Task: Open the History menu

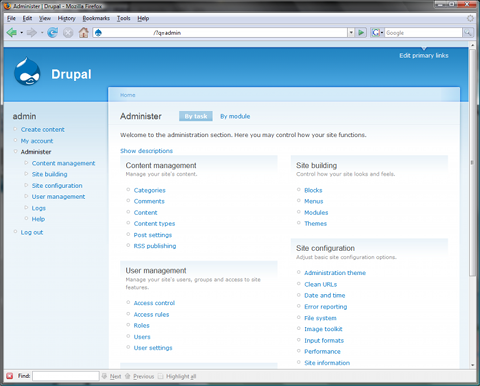Action: pos(67,18)
